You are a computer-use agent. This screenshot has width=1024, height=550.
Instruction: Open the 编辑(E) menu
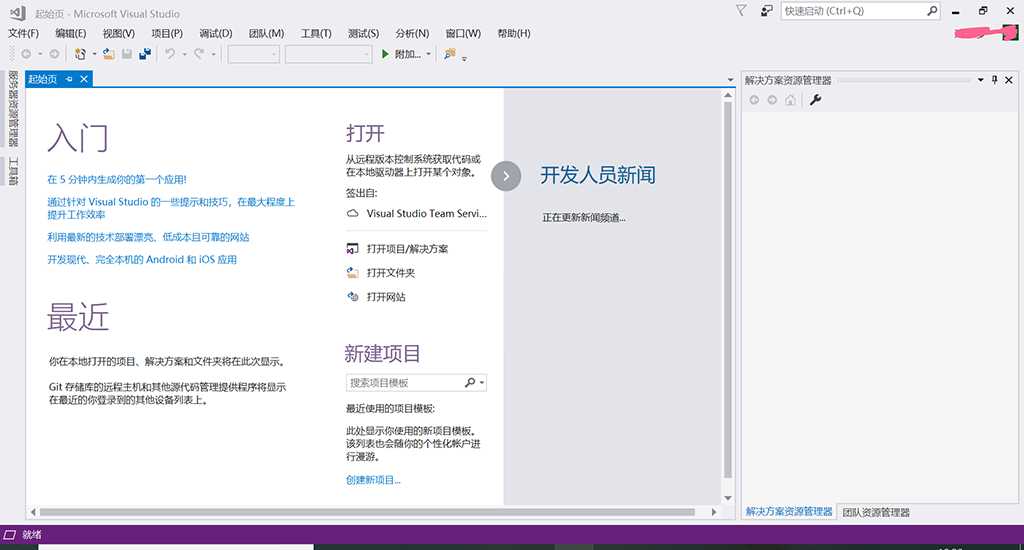71,33
